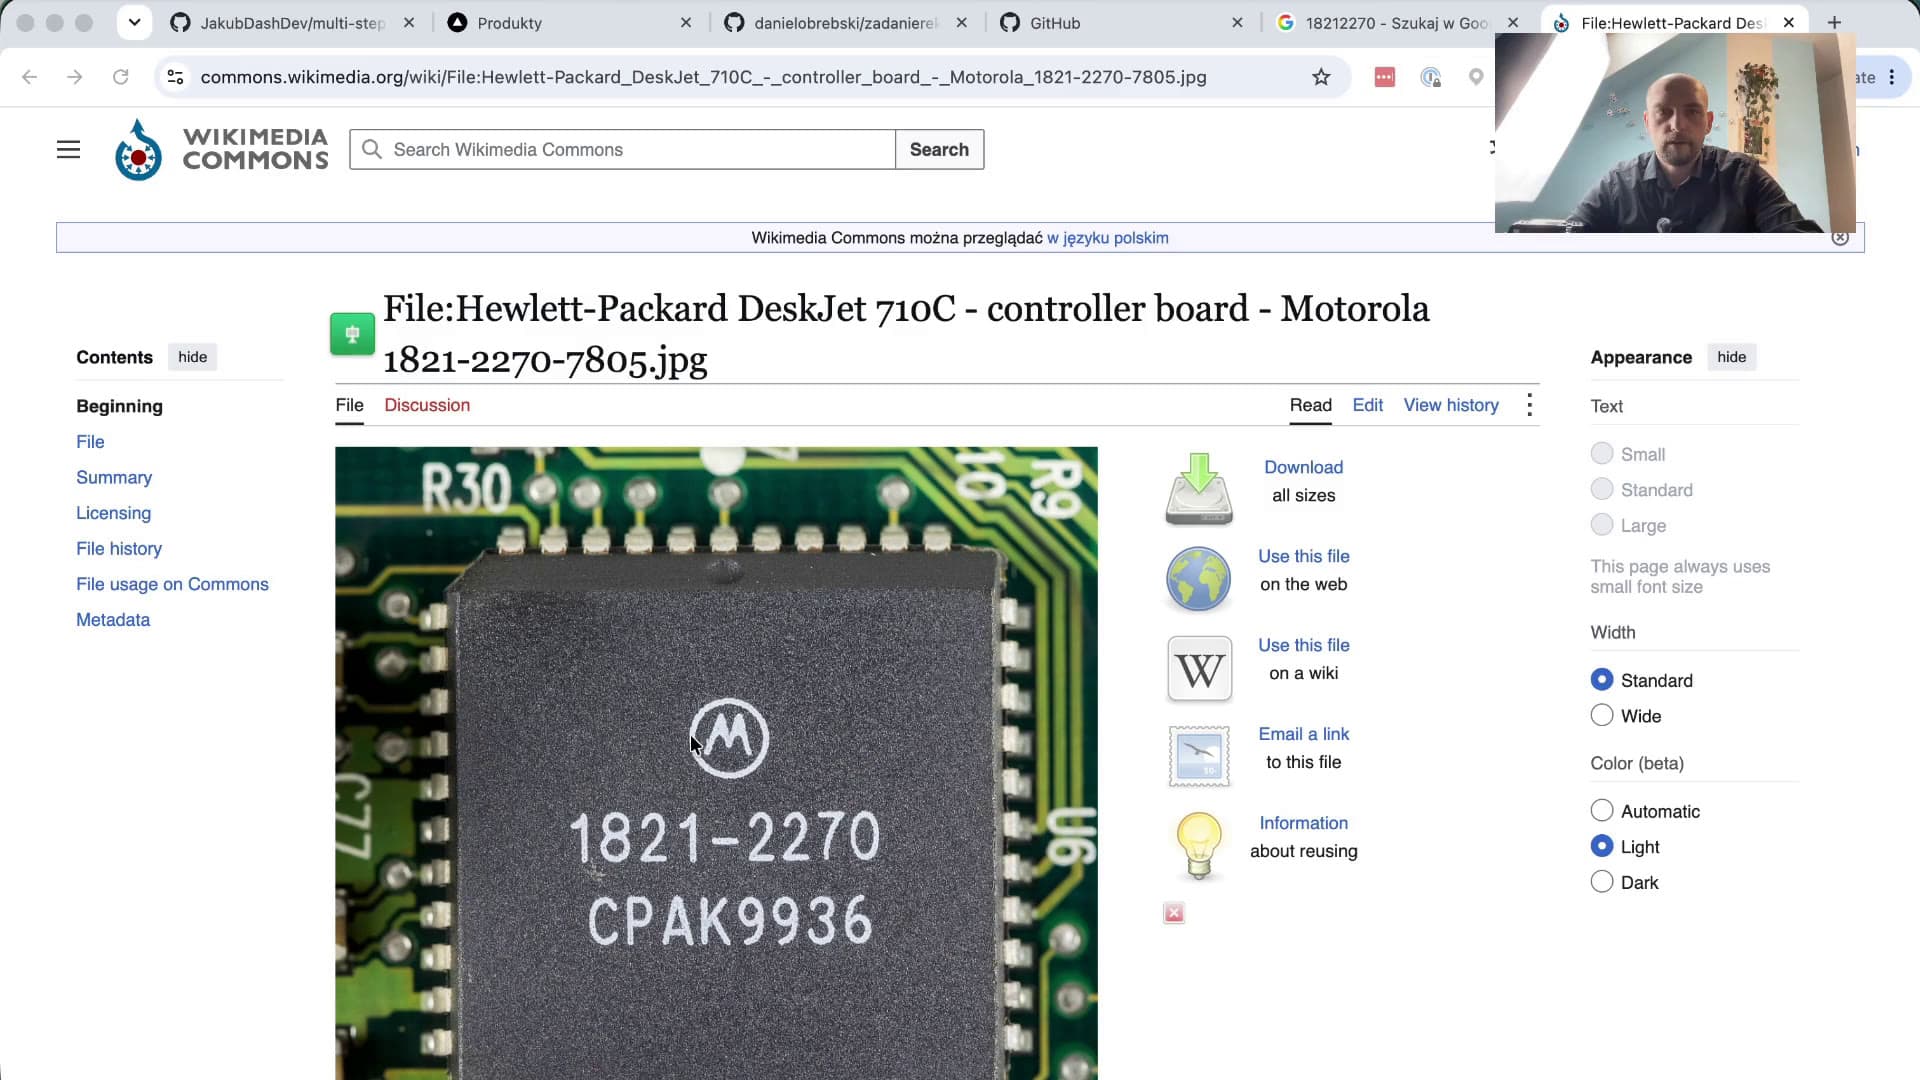Click the green Download arrow icon

[1199, 488]
